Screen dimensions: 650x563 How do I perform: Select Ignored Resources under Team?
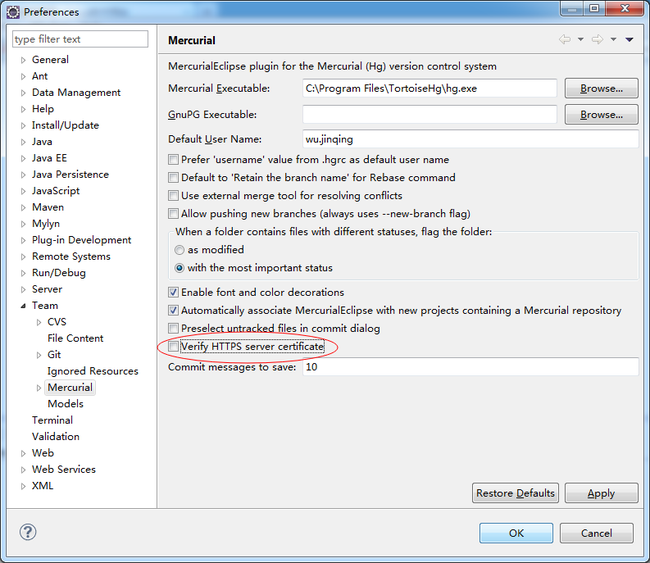(92, 371)
